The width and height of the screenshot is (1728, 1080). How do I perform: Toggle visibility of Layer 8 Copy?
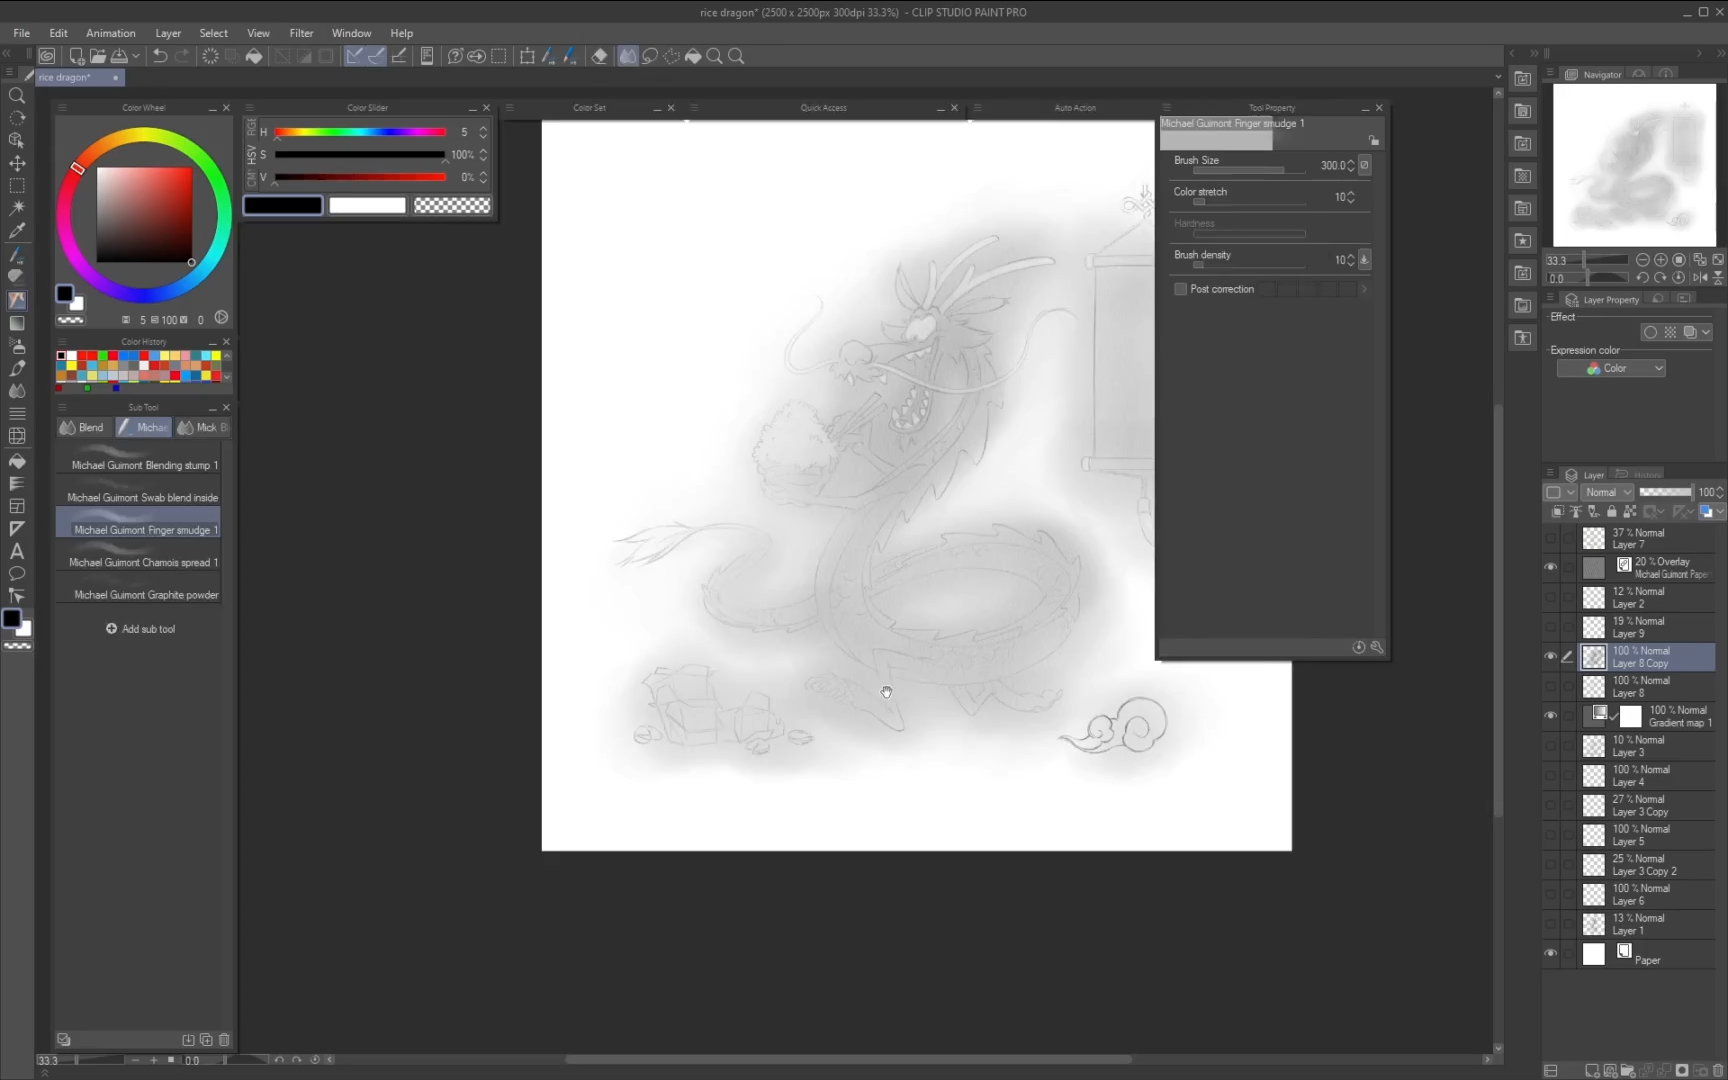point(1550,657)
